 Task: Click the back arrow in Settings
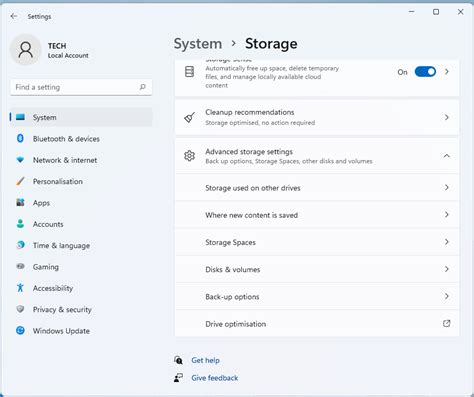click(x=14, y=16)
